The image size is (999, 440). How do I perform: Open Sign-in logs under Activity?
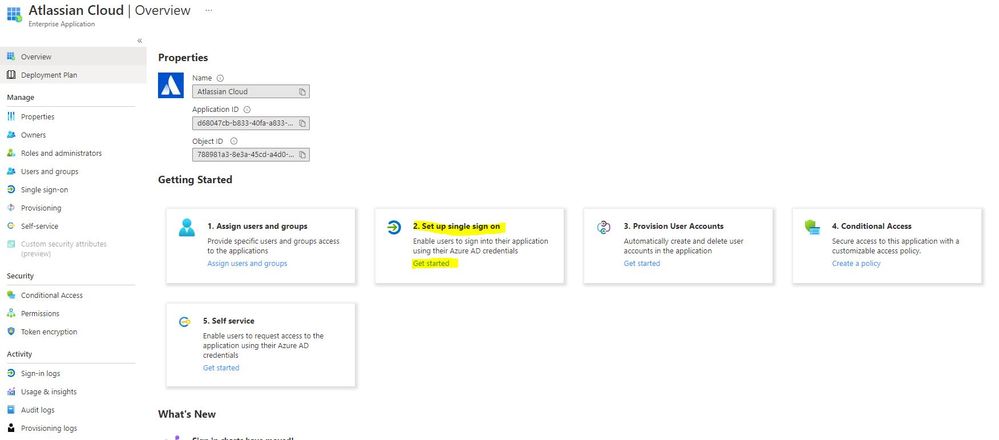(41, 374)
